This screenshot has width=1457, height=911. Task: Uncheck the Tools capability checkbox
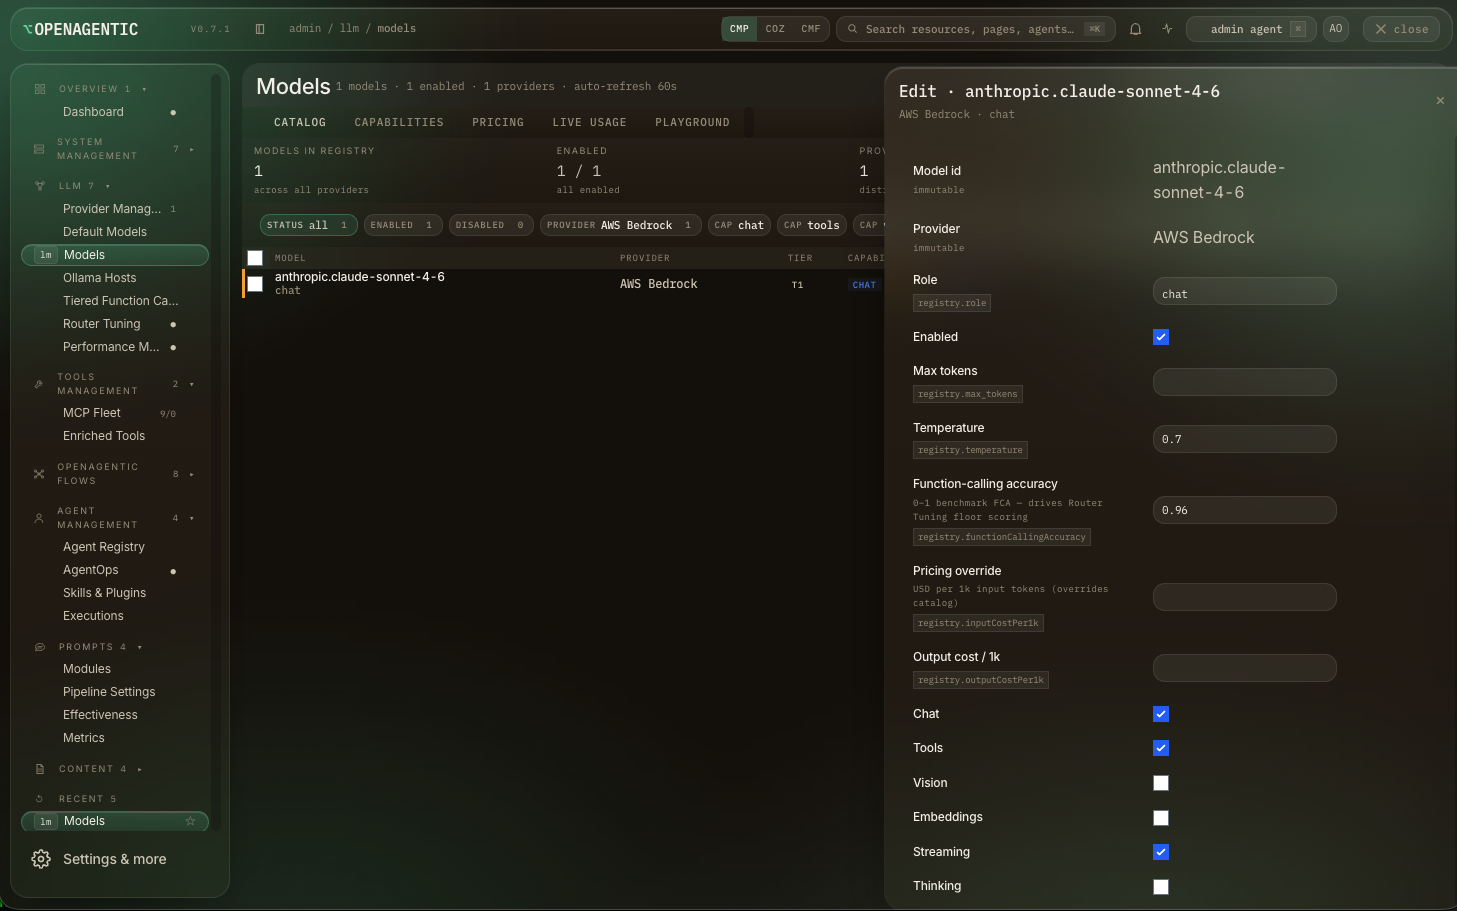click(x=1161, y=748)
